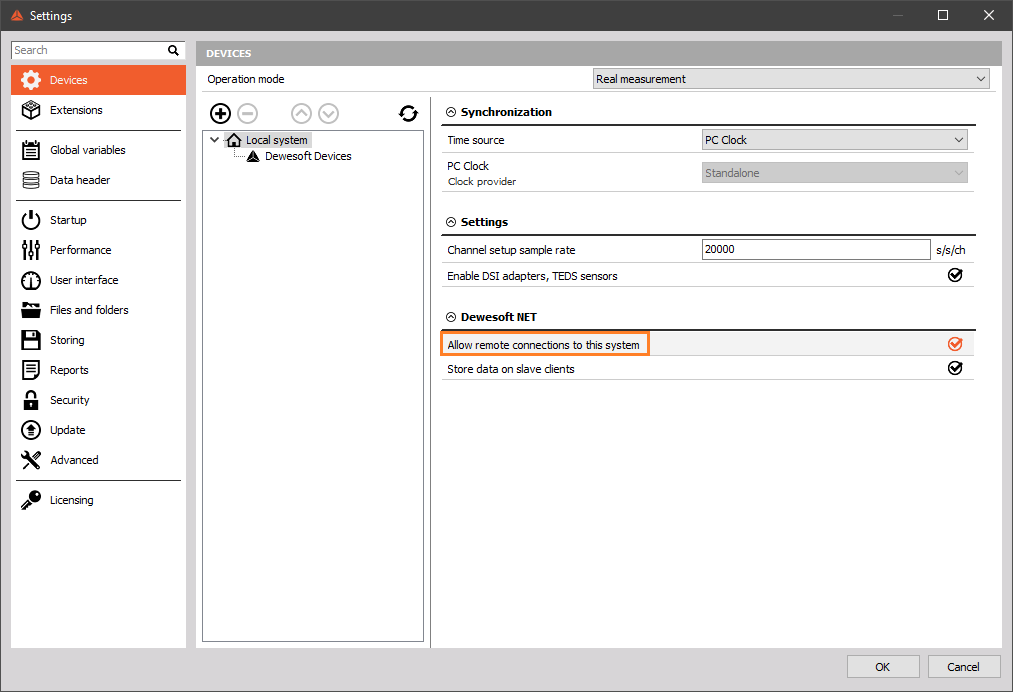
Task: Move device up with up-arrow icon
Action: pos(301,114)
